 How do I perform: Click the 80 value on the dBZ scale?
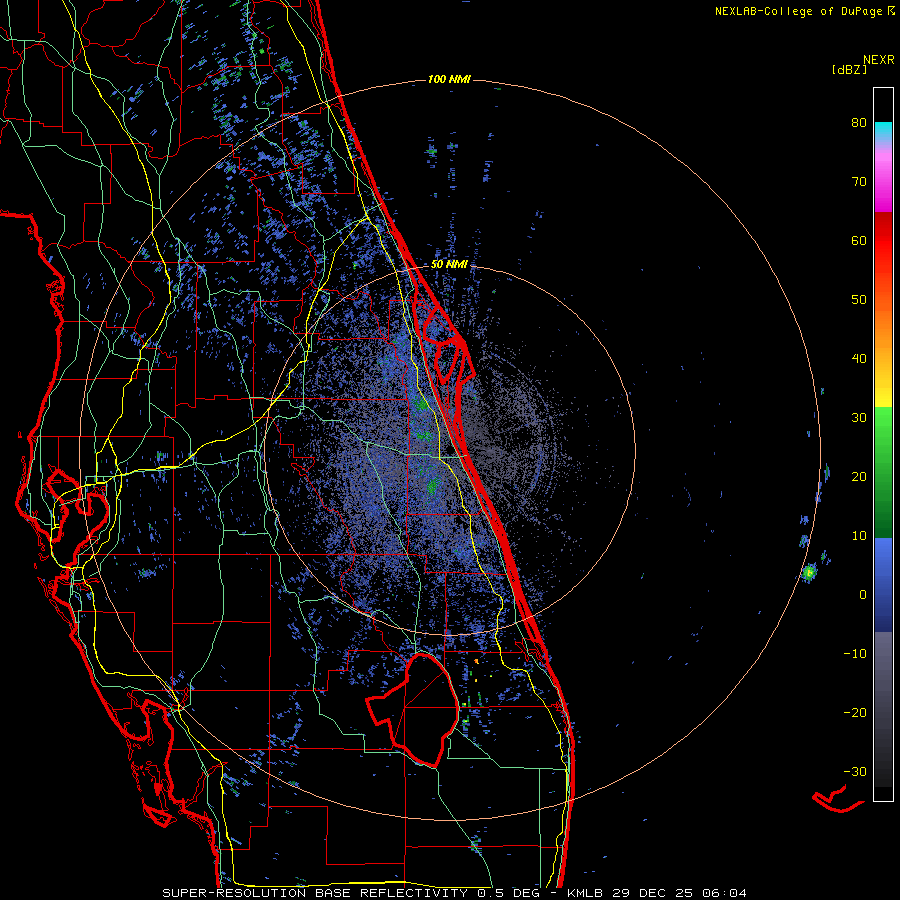point(859,122)
